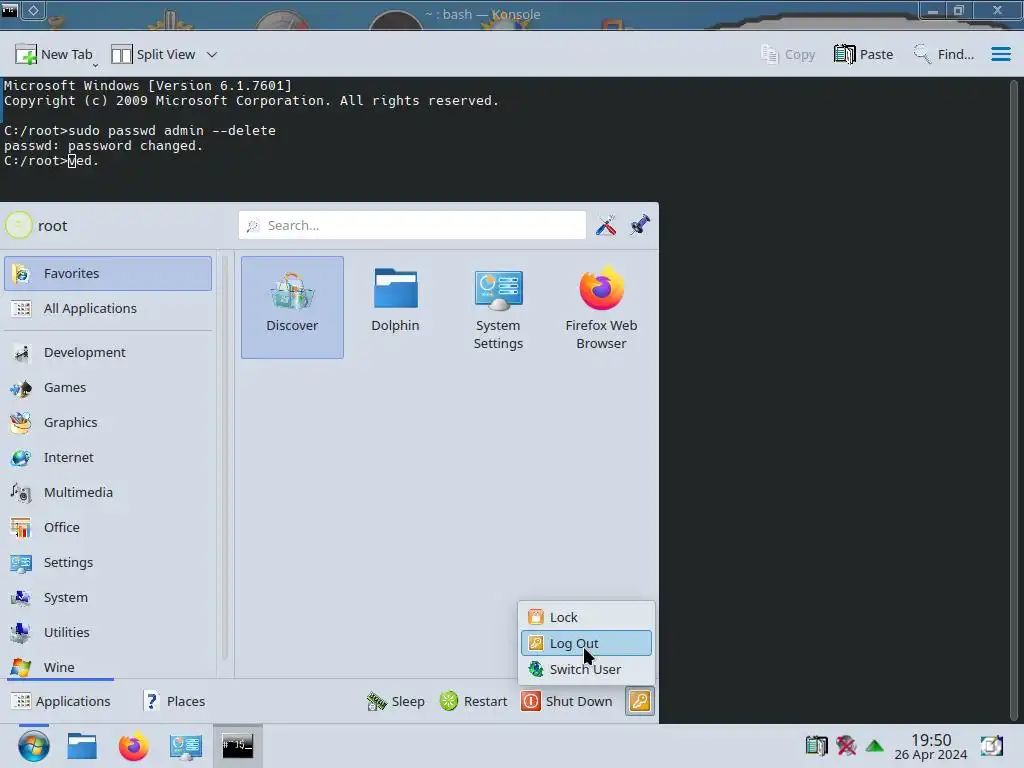The image size is (1024, 768).
Task: Launch Firefox Web Browser from Favorites
Action: [601, 307]
